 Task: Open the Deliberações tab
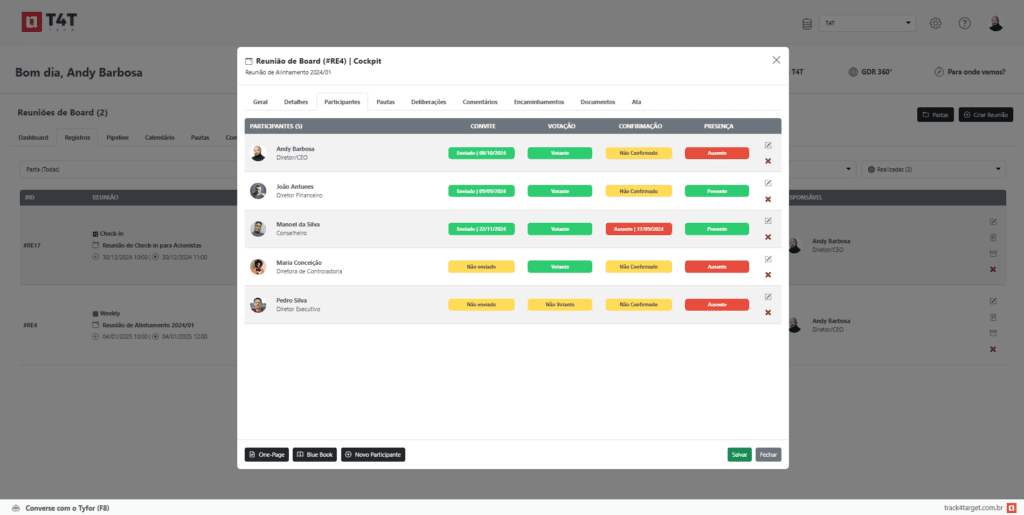pos(428,102)
